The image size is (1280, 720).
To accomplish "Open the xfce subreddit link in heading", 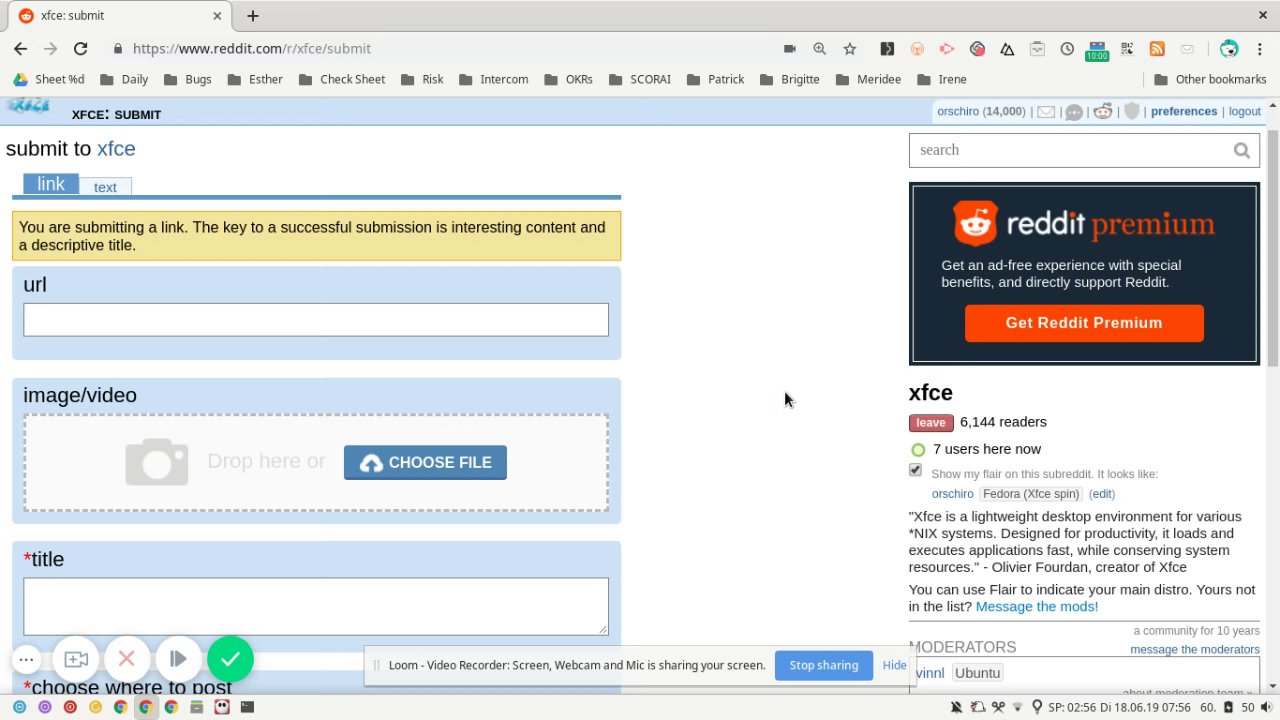I will pos(116,148).
